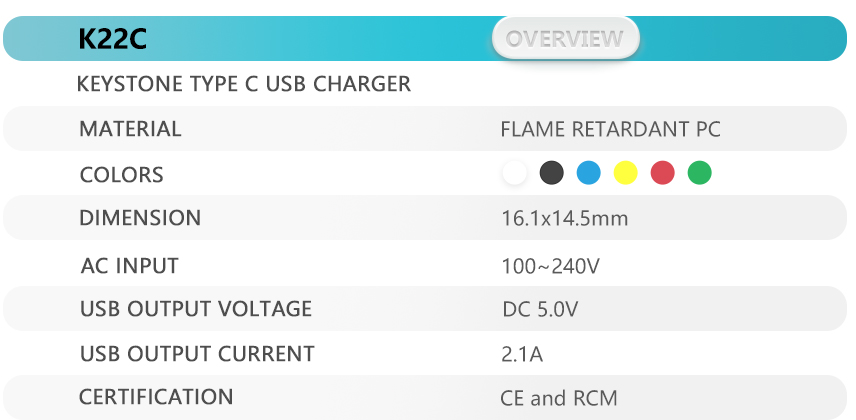This screenshot has width=856, height=420.
Task: Click the 16.1x14.5mm dimension value
Action: click(564, 218)
